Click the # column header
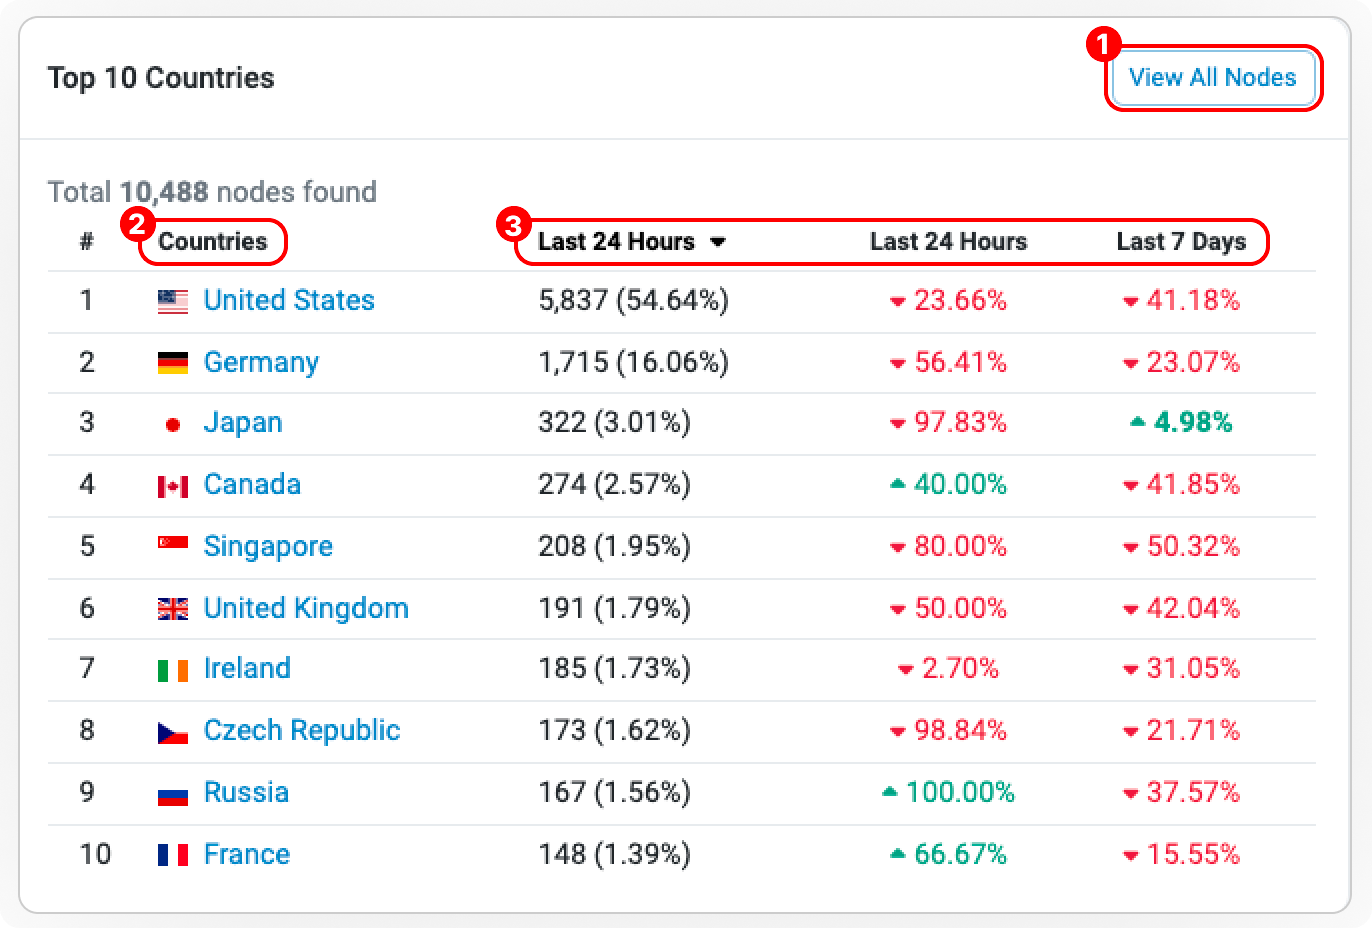The height and width of the screenshot is (928, 1372). point(86,241)
